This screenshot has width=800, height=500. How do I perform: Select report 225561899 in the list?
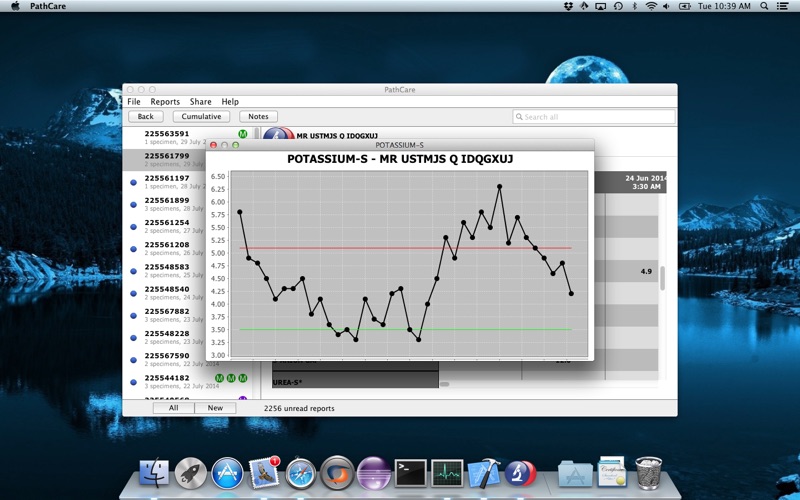click(x=164, y=204)
